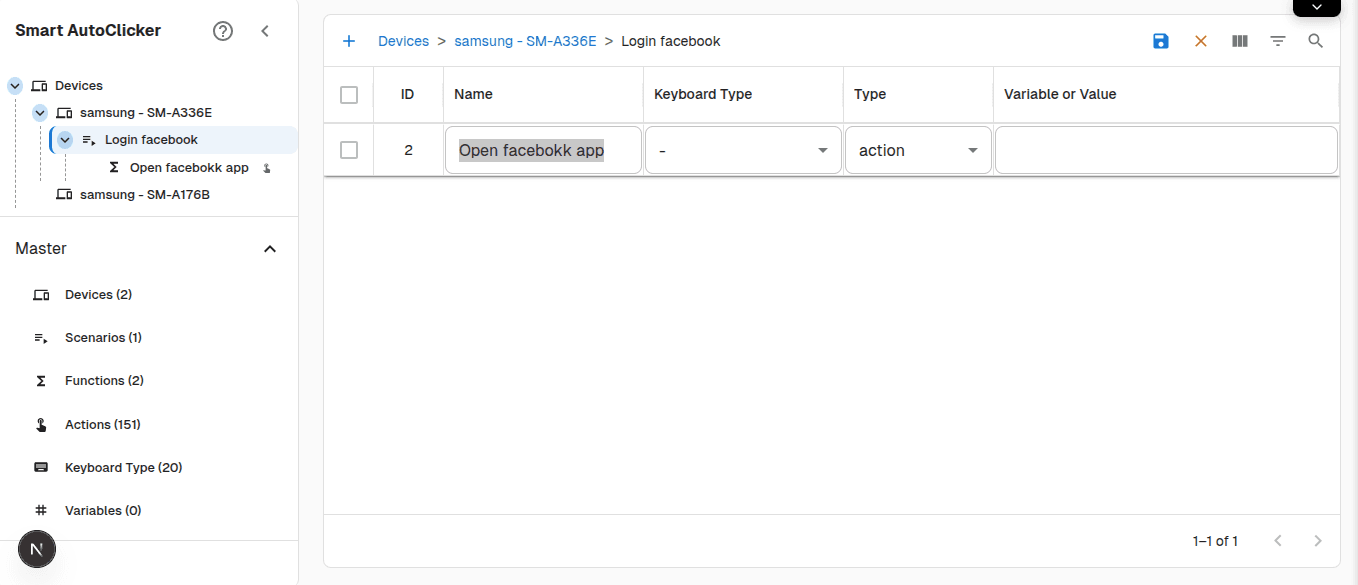Open Scenarios from the Master menu
Screen dimensions: 1358x585
point(103,337)
